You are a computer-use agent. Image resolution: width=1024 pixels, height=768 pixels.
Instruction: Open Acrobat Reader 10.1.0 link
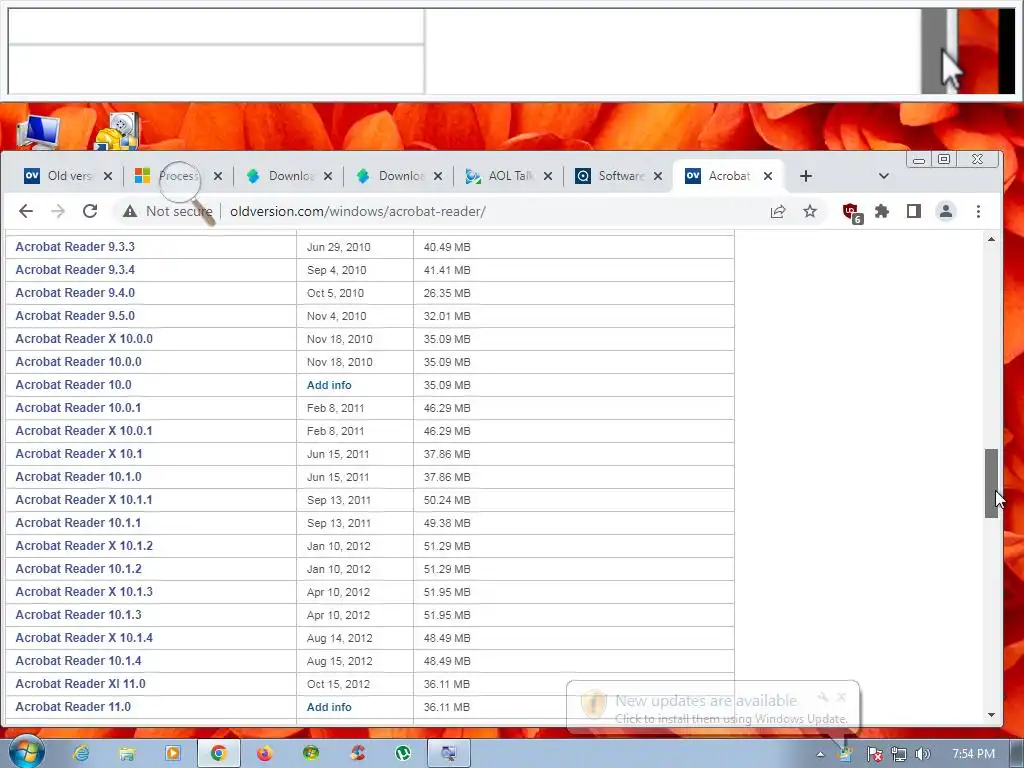click(x=78, y=476)
